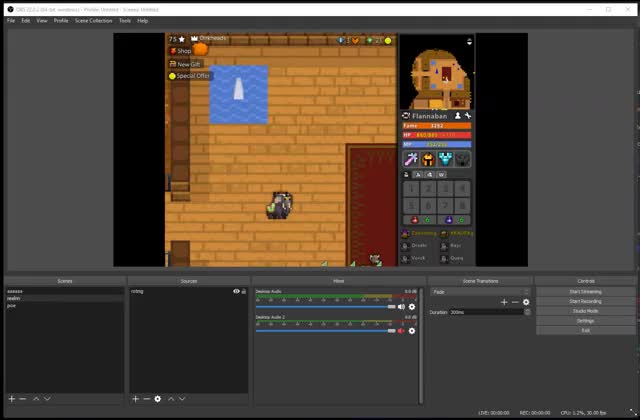This screenshot has height=420, width=640.
Task: Add a new source with plus icon
Action: coord(136,399)
